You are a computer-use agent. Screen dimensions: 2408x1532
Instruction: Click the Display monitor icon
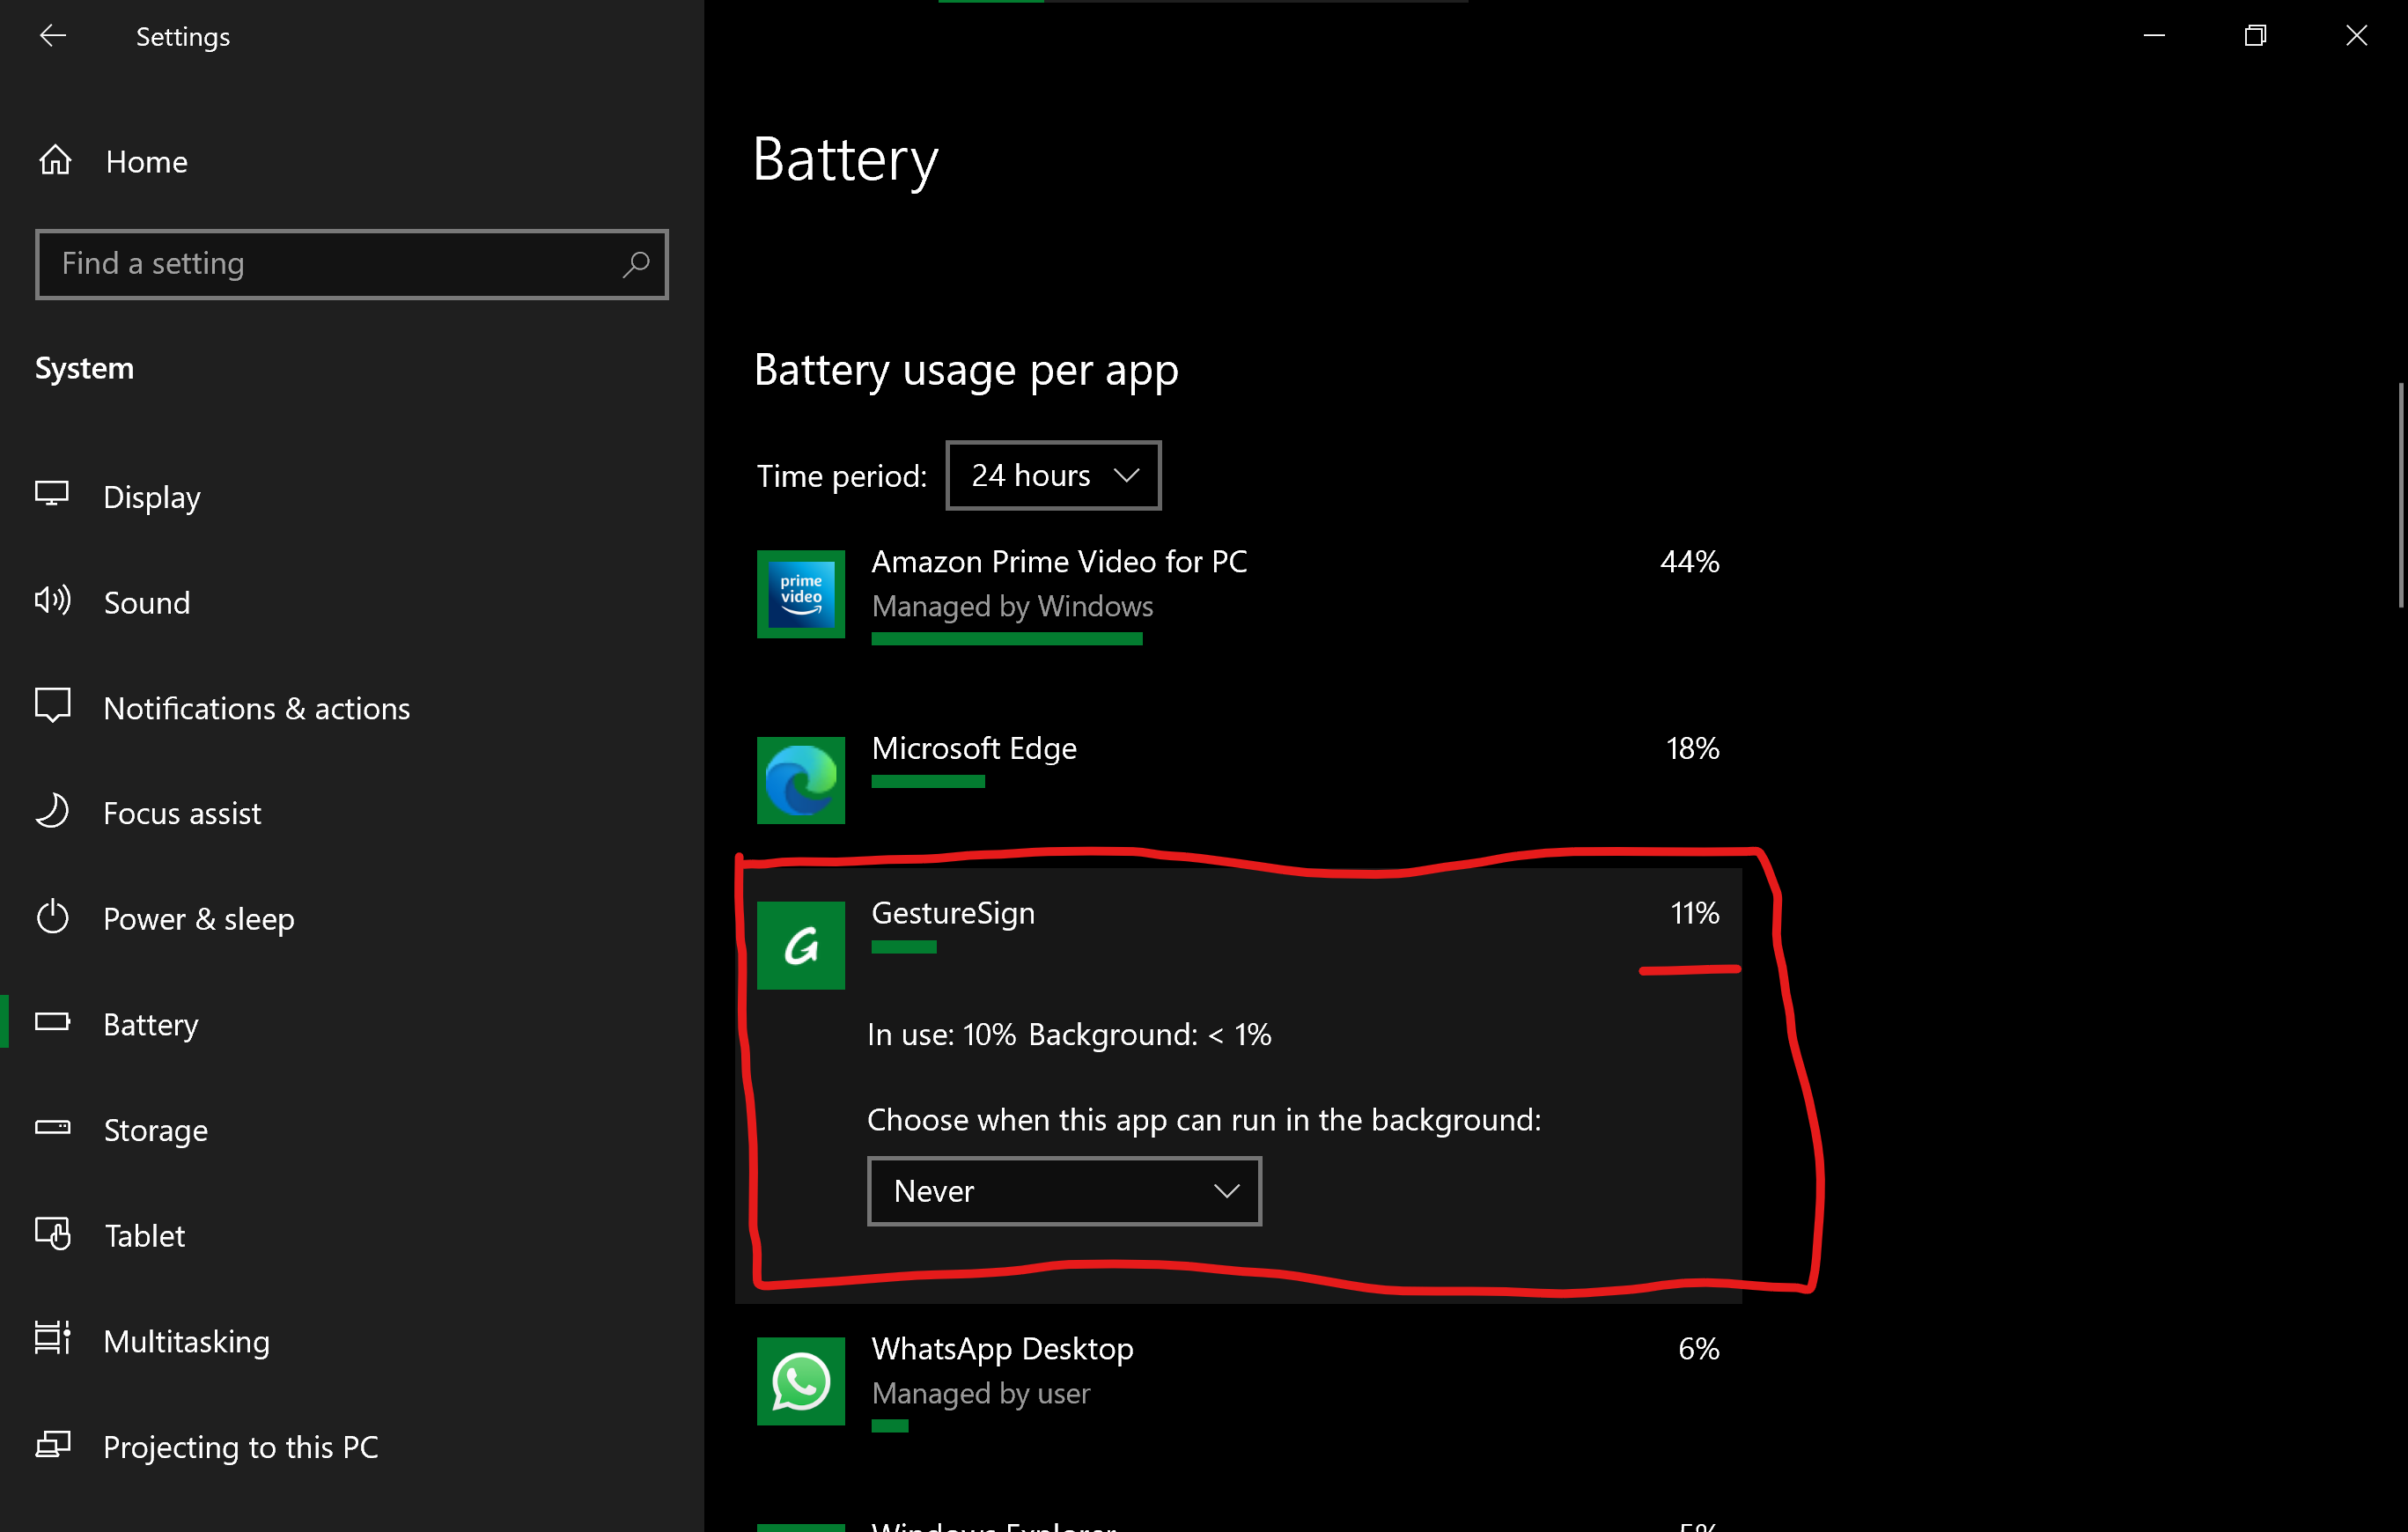pyautogui.click(x=52, y=494)
